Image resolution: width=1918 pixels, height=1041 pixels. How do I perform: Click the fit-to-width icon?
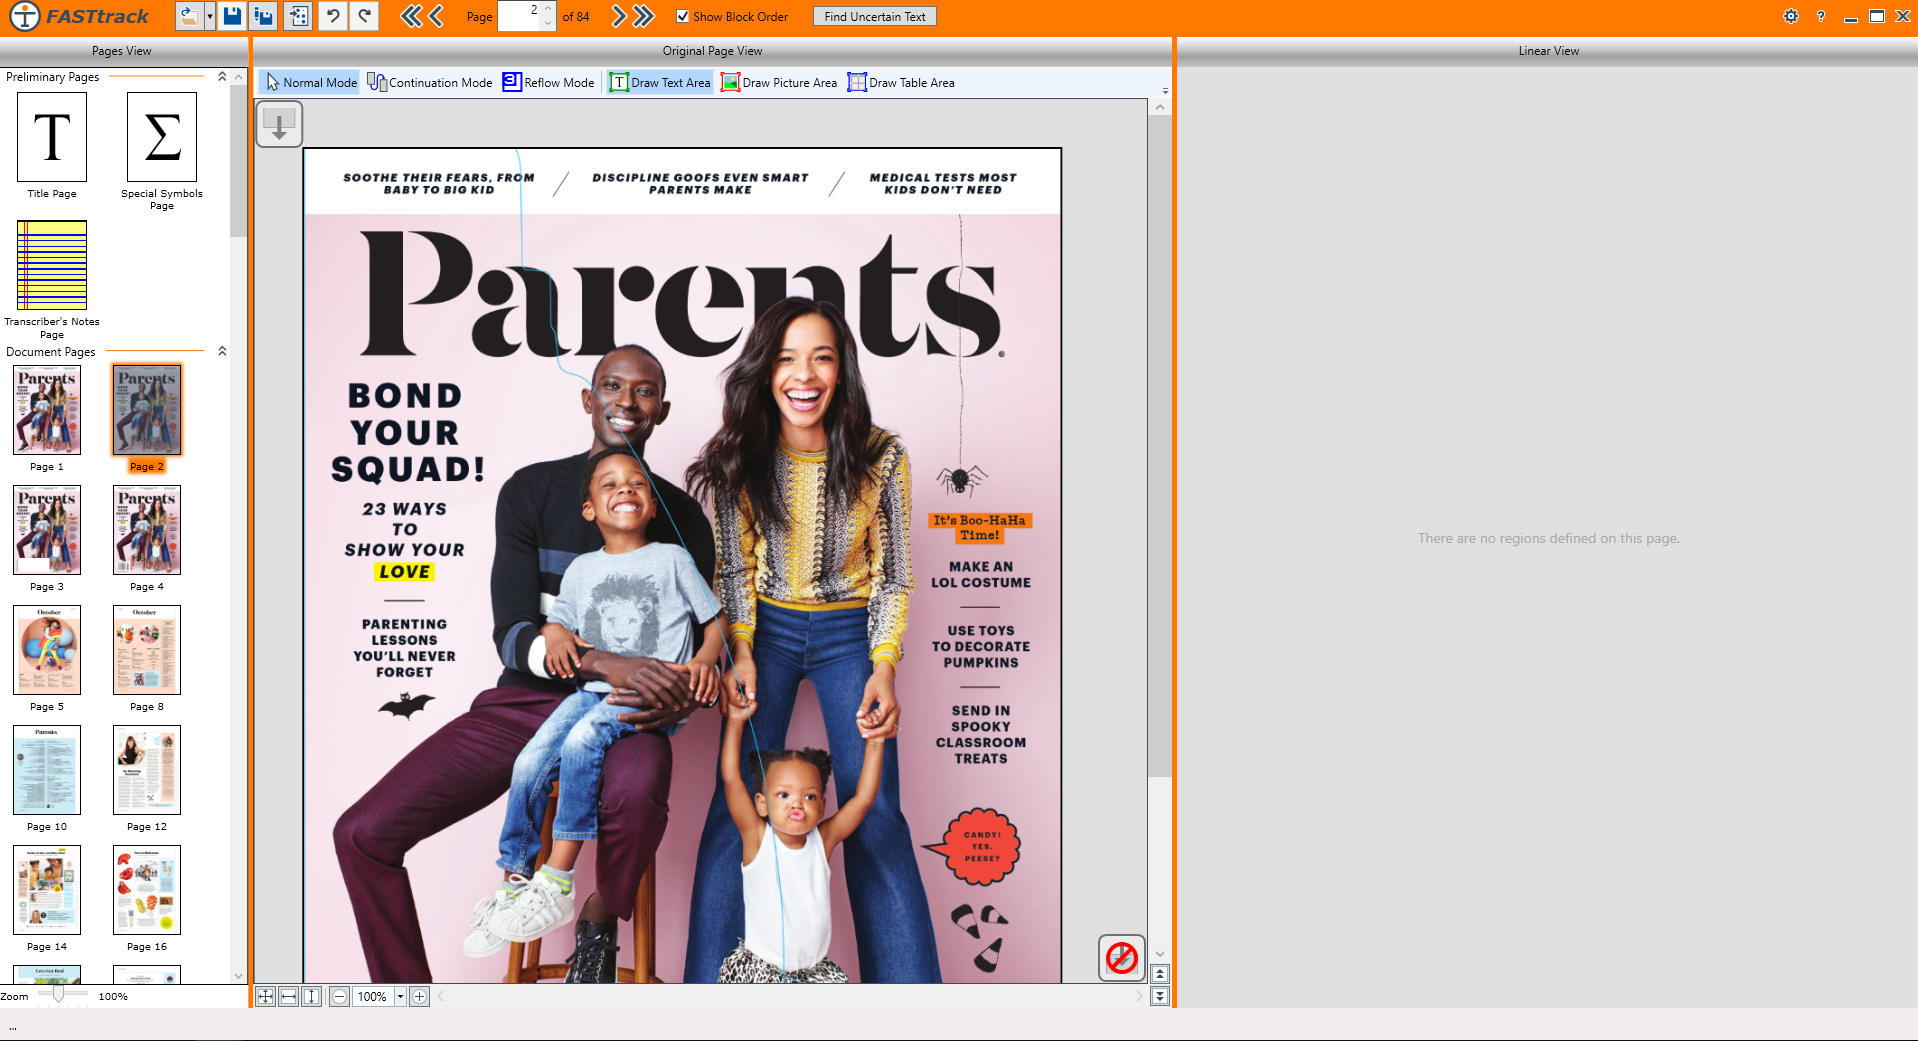288,996
